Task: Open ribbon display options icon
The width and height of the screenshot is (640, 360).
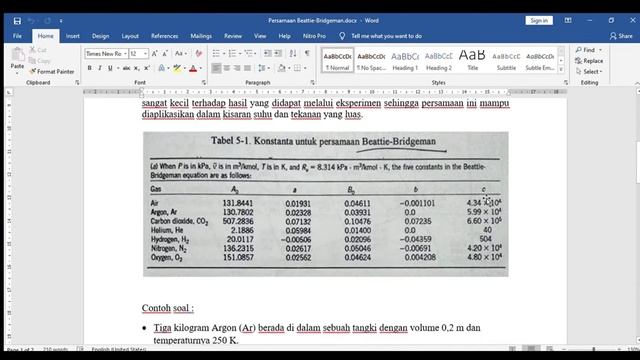Action: coord(568,20)
